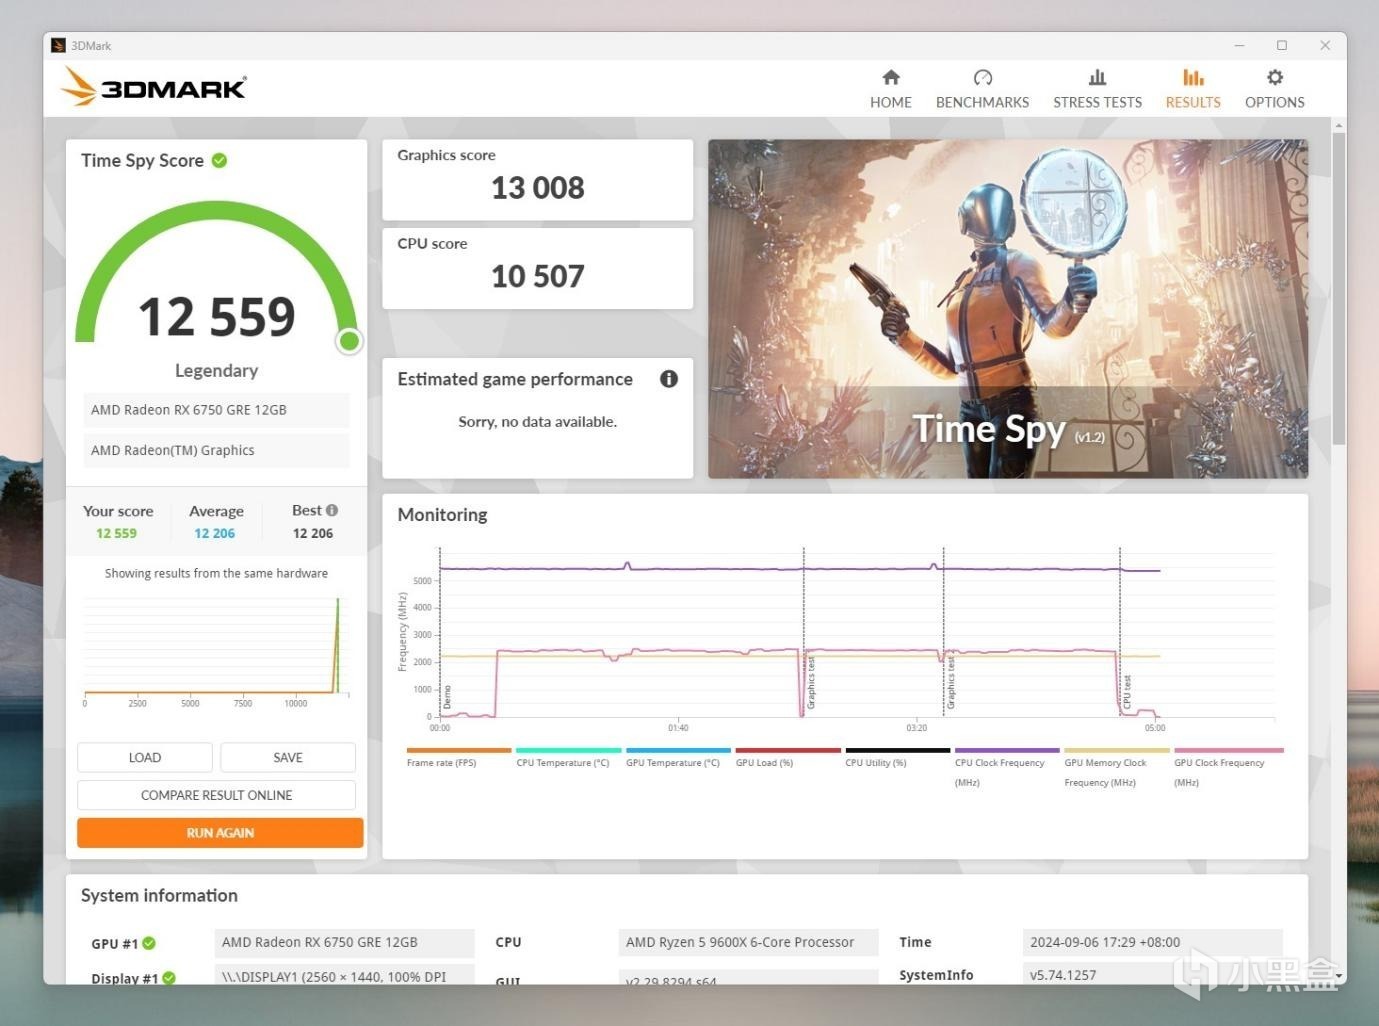Viewport: 1379px width, 1026px height.
Task: Click the scrollbar up arrow
Action: [x=1338, y=126]
